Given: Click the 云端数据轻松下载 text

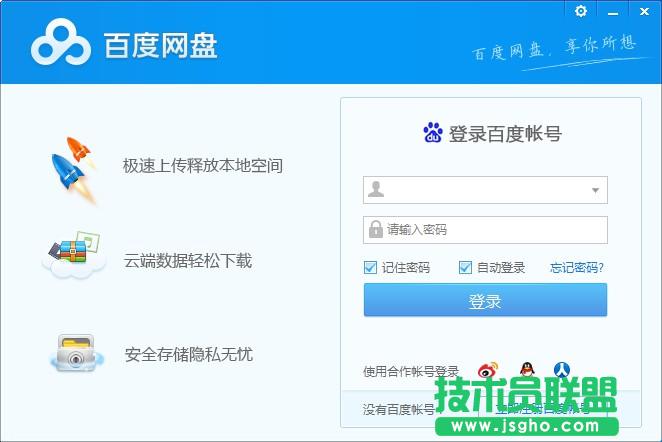Looking at the screenshot, I should click(x=187, y=260).
